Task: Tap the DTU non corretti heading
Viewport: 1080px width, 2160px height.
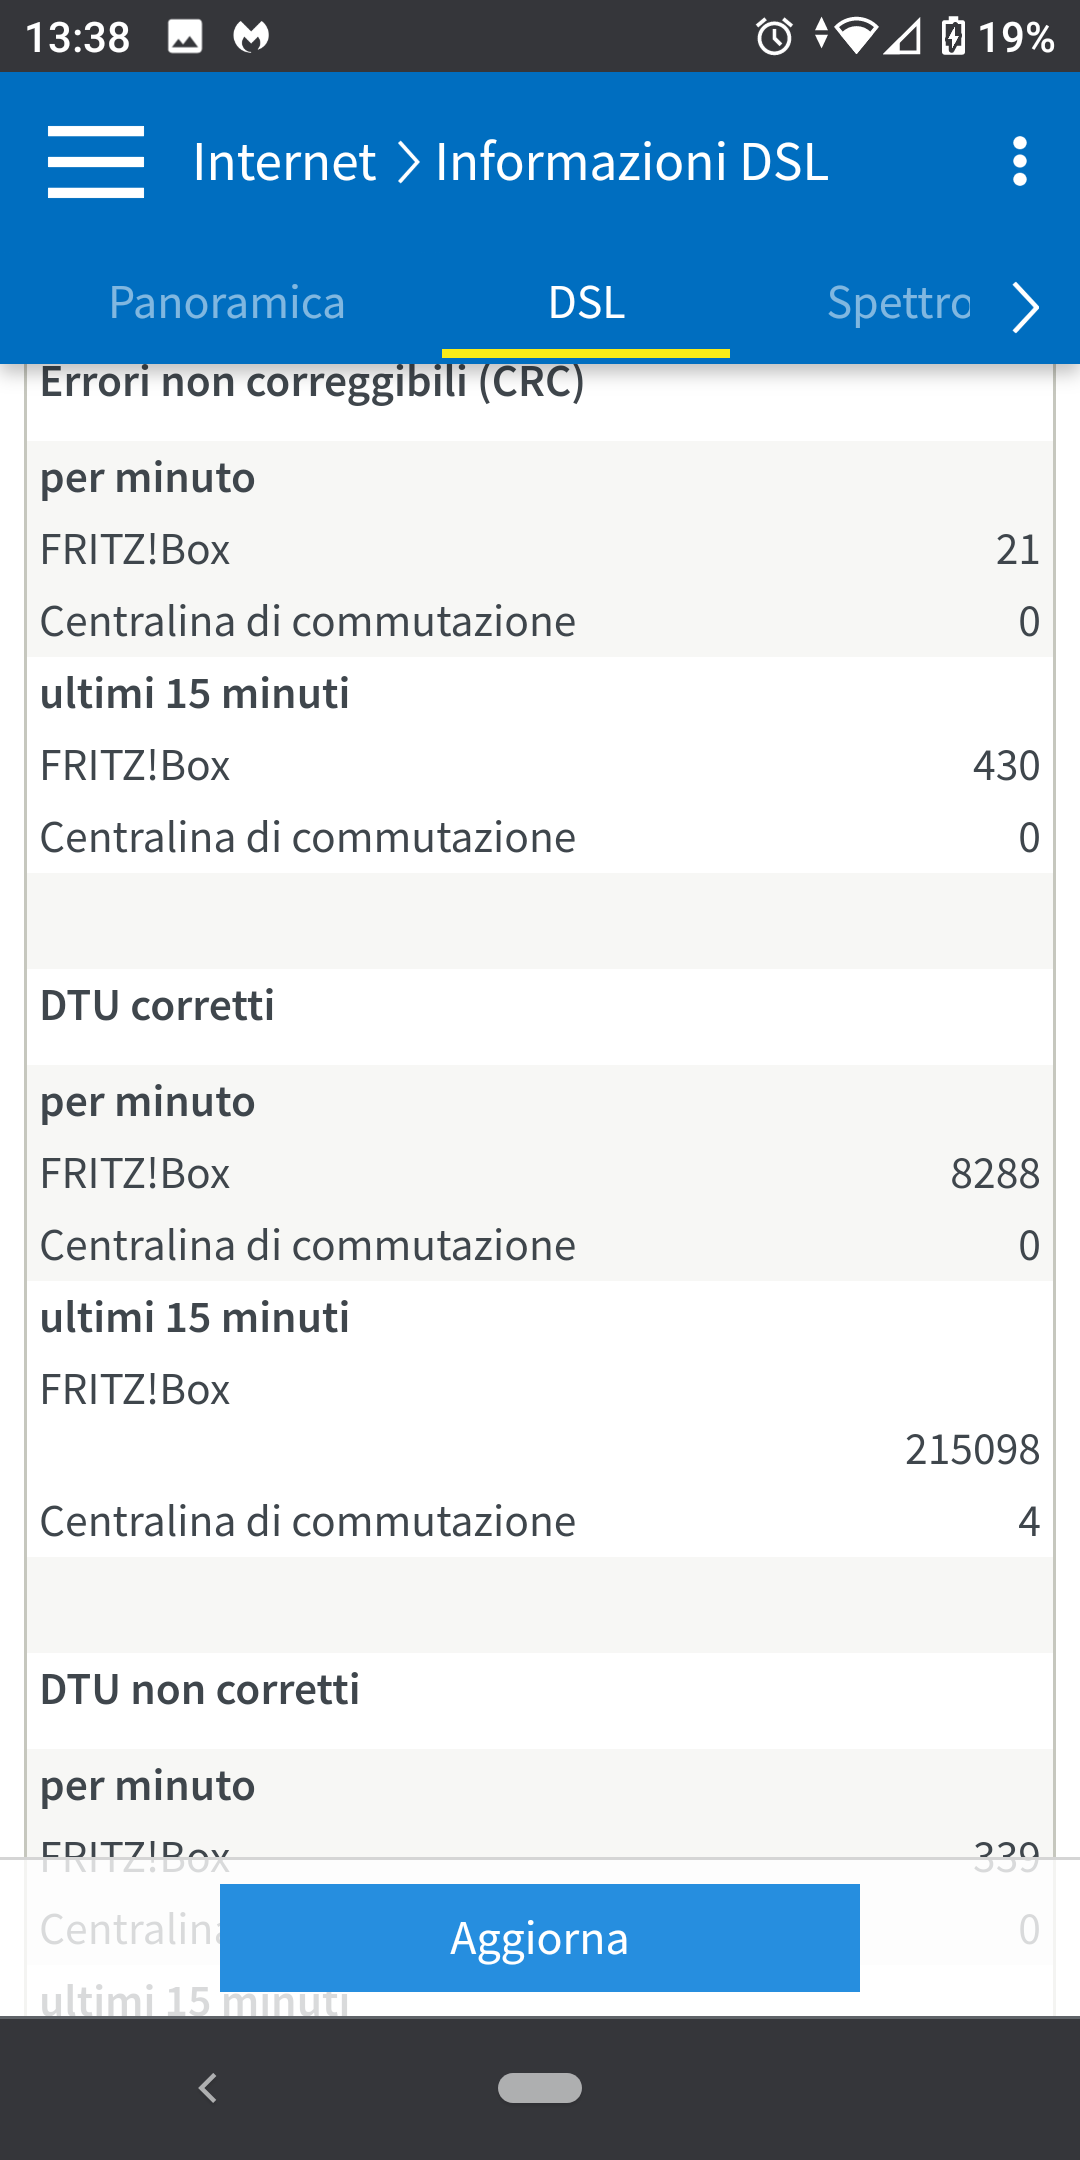Action: tap(200, 1690)
